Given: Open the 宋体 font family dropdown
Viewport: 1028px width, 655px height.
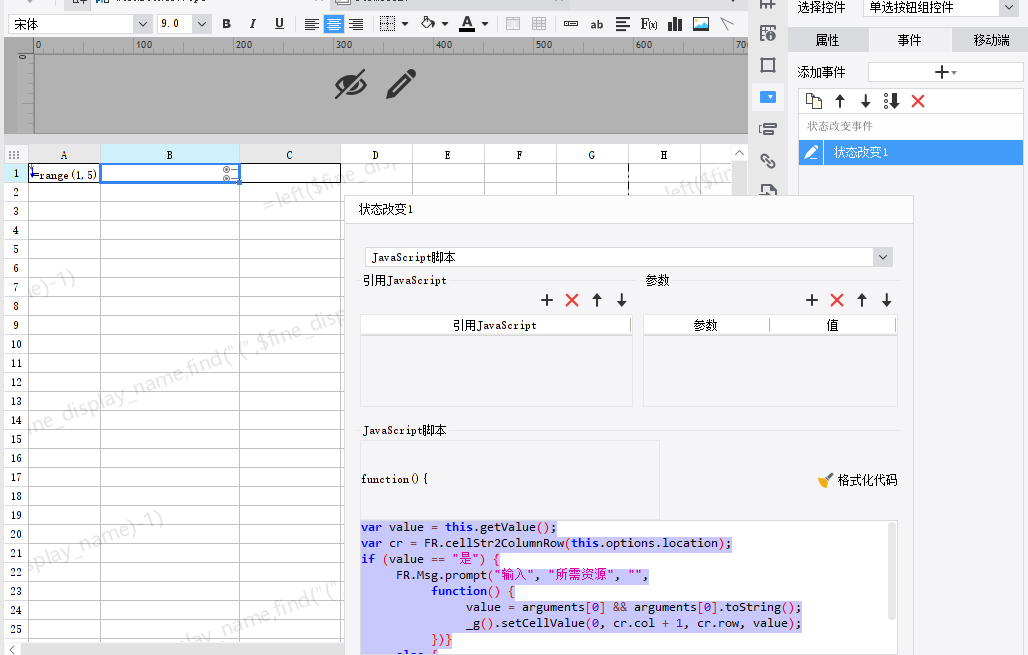Looking at the screenshot, I should pyautogui.click(x=142, y=24).
